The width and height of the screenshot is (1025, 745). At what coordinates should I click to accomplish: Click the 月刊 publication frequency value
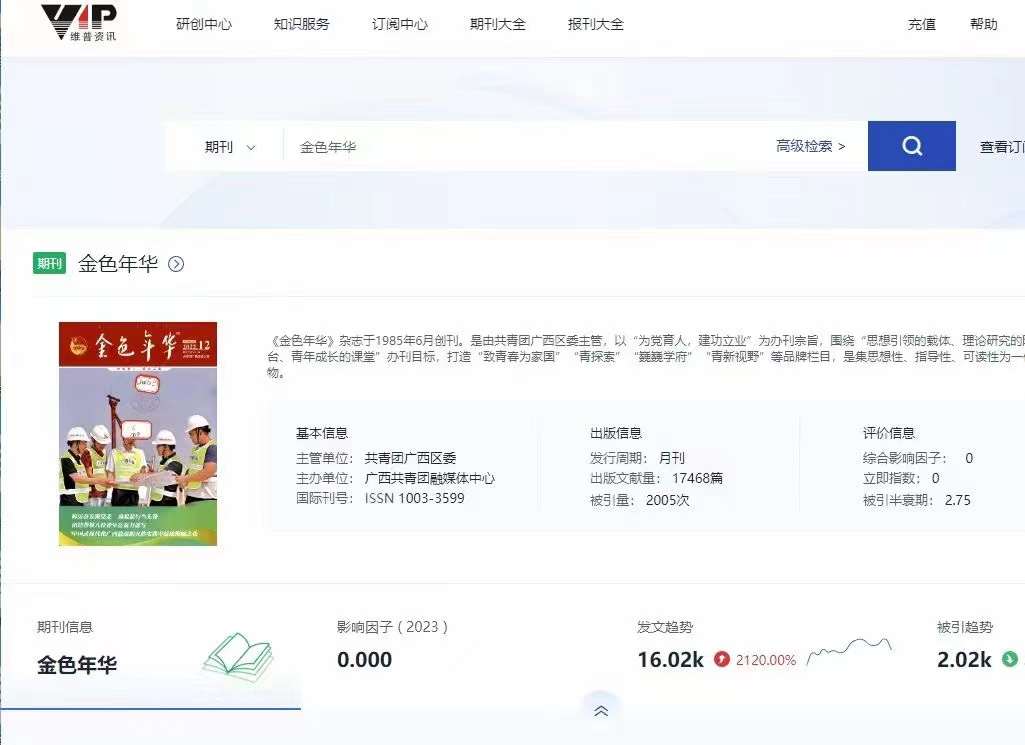click(x=672, y=458)
